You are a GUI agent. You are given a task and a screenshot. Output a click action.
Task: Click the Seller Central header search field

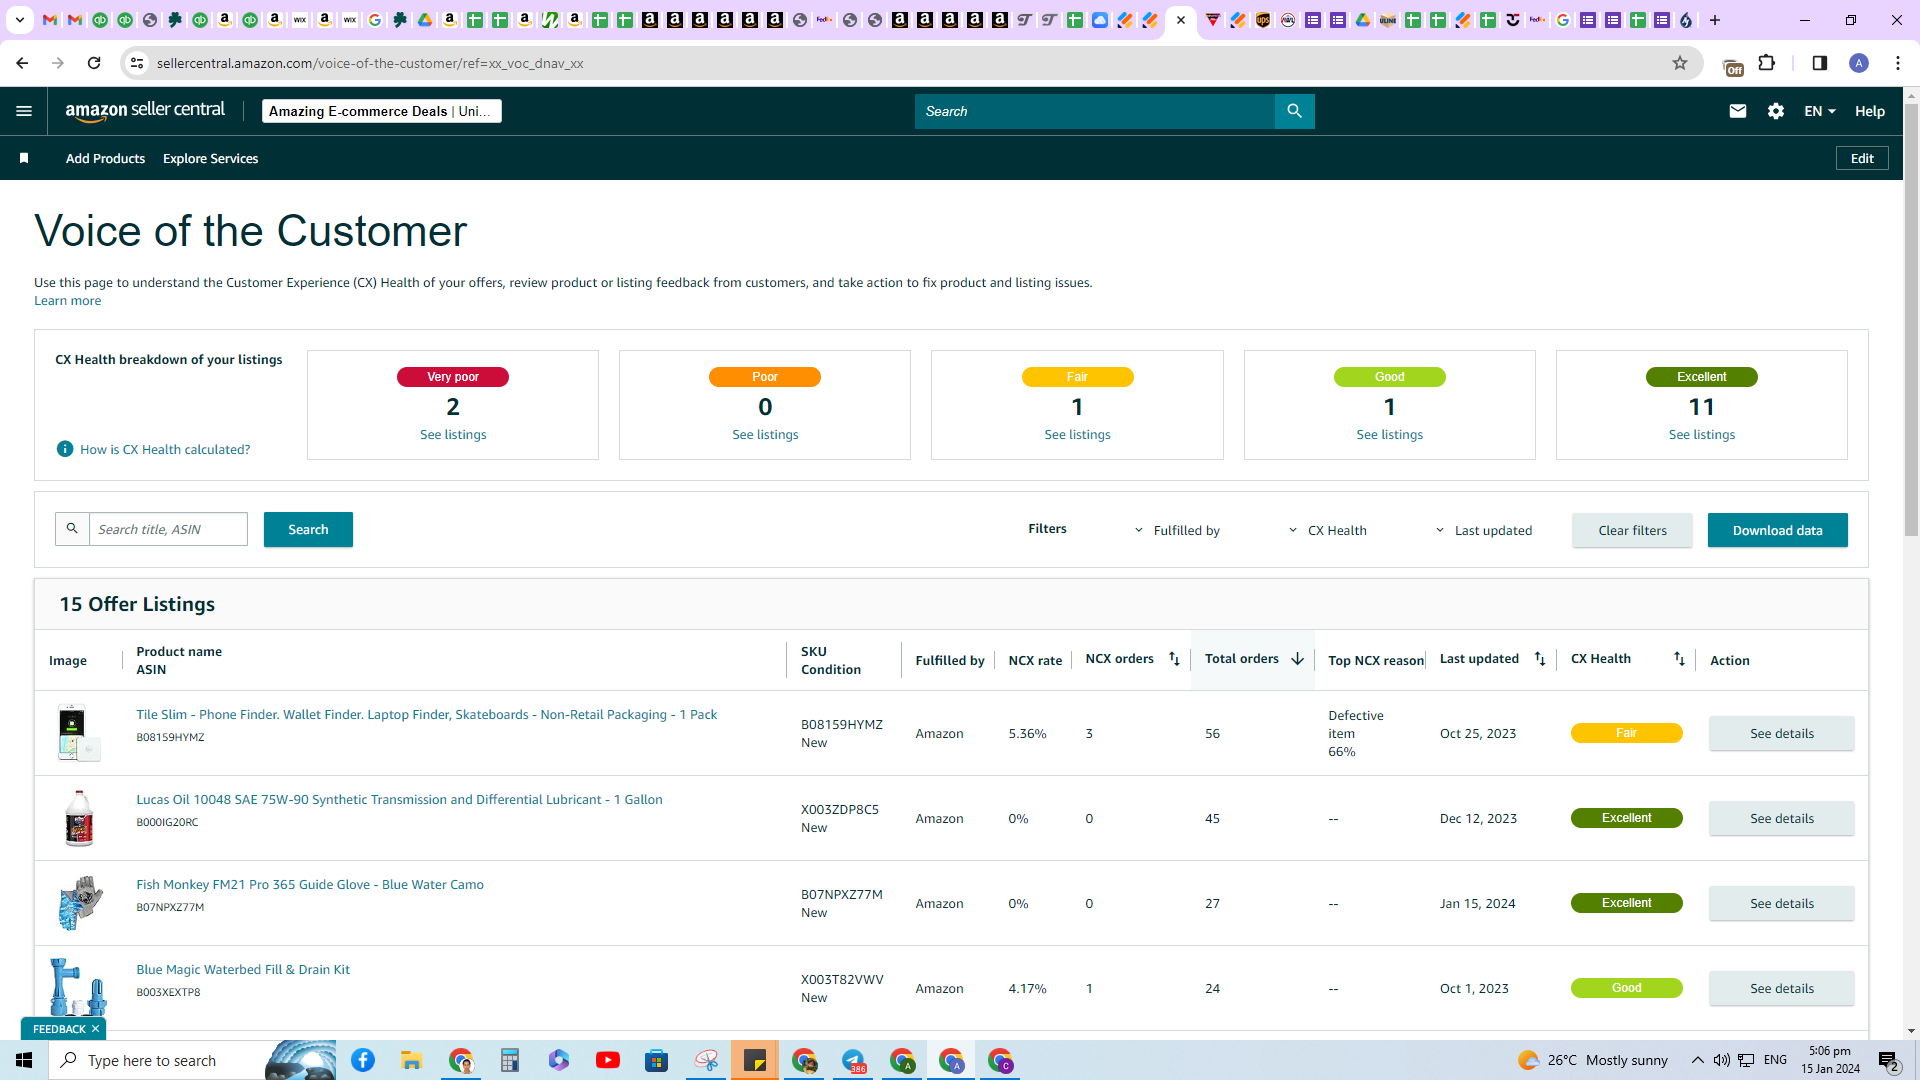click(x=1094, y=111)
